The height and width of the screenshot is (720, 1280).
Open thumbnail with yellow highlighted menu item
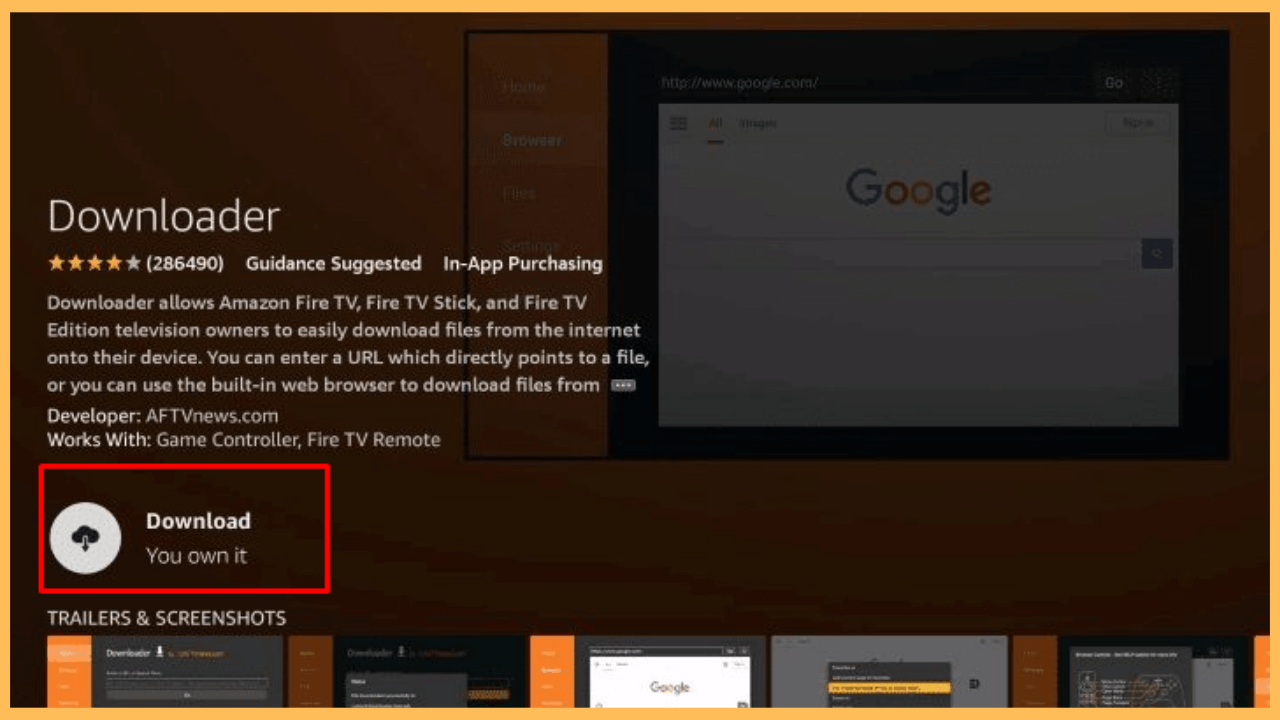pyautogui.click(x=888, y=671)
